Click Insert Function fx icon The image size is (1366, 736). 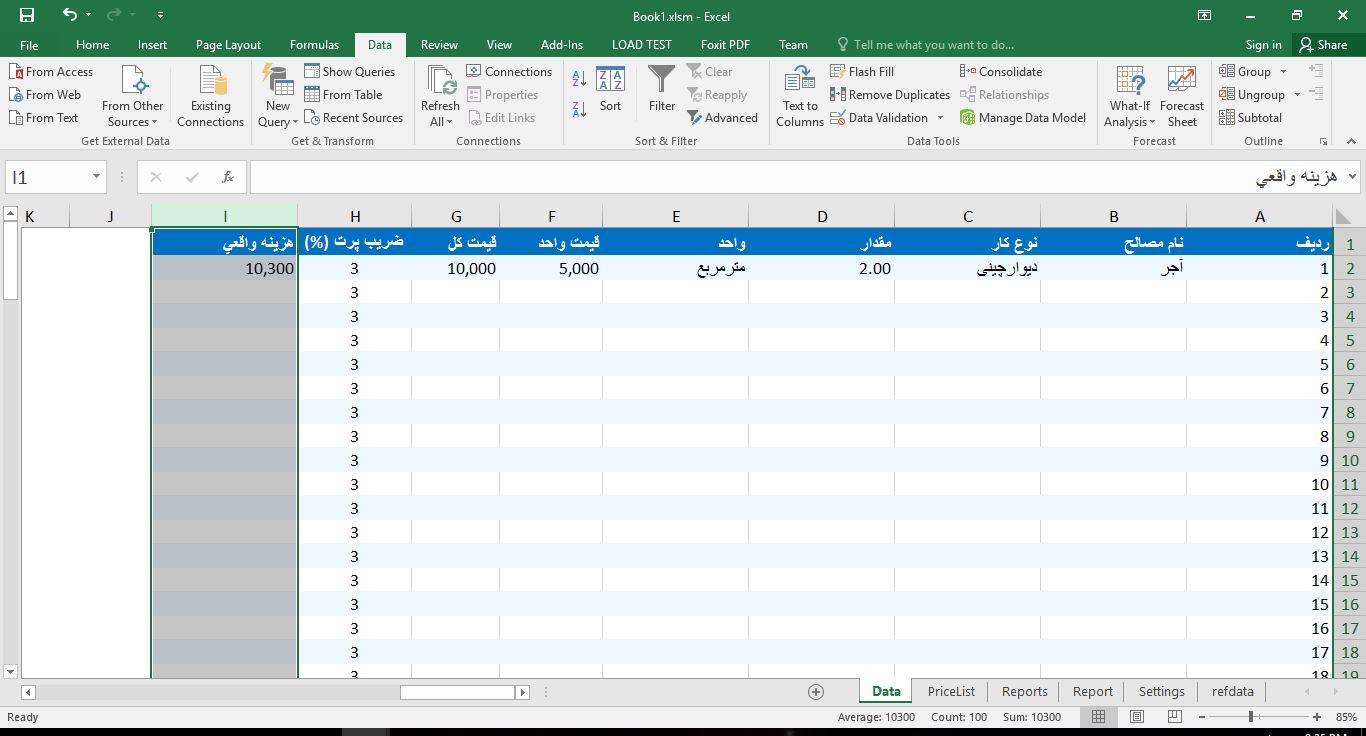(x=228, y=177)
